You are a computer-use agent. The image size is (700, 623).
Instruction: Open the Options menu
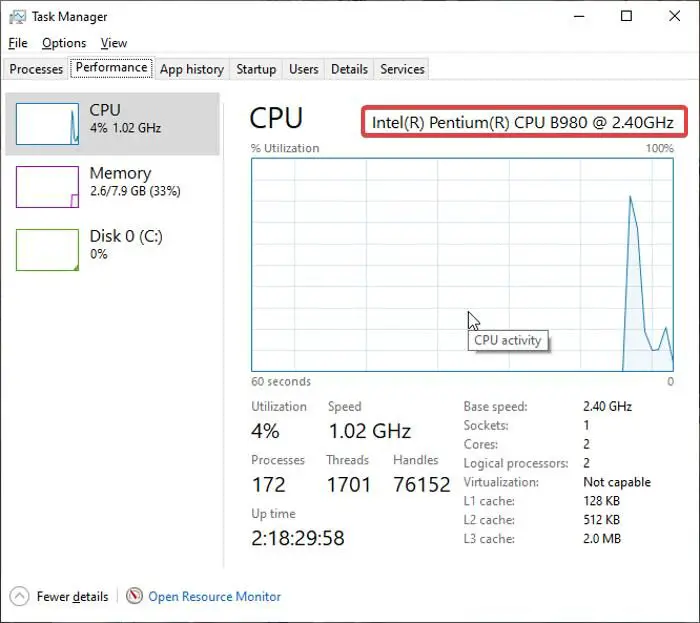click(x=64, y=43)
